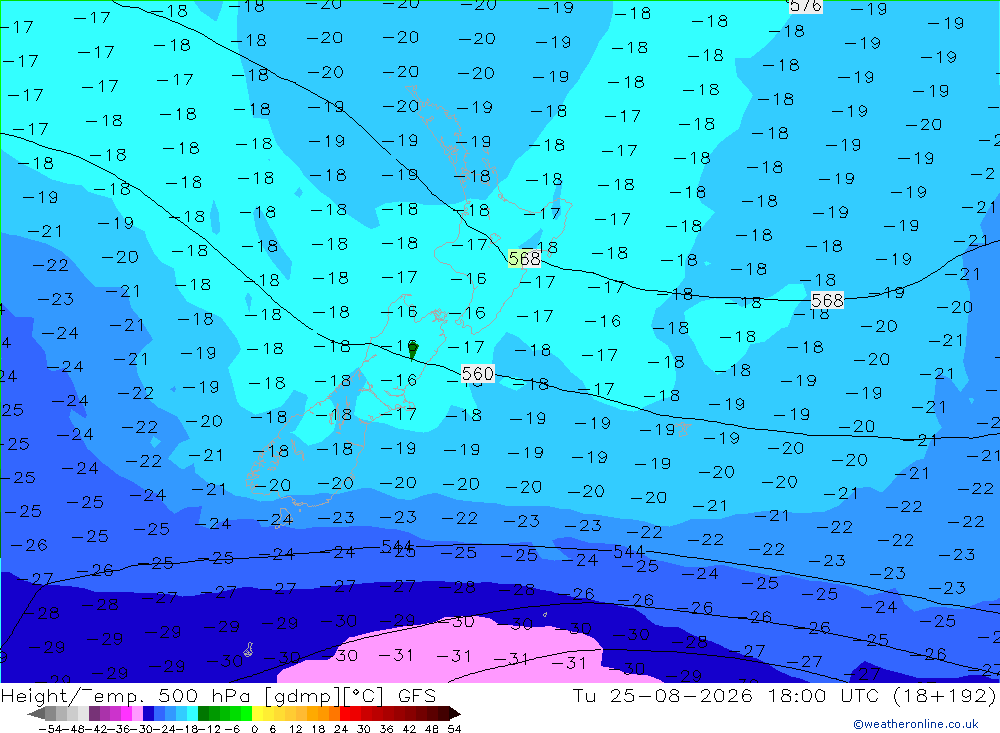Viewport: 1000px width, 733px height.
Task: Click the positive "24" scale label below red
Action: (341, 729)
